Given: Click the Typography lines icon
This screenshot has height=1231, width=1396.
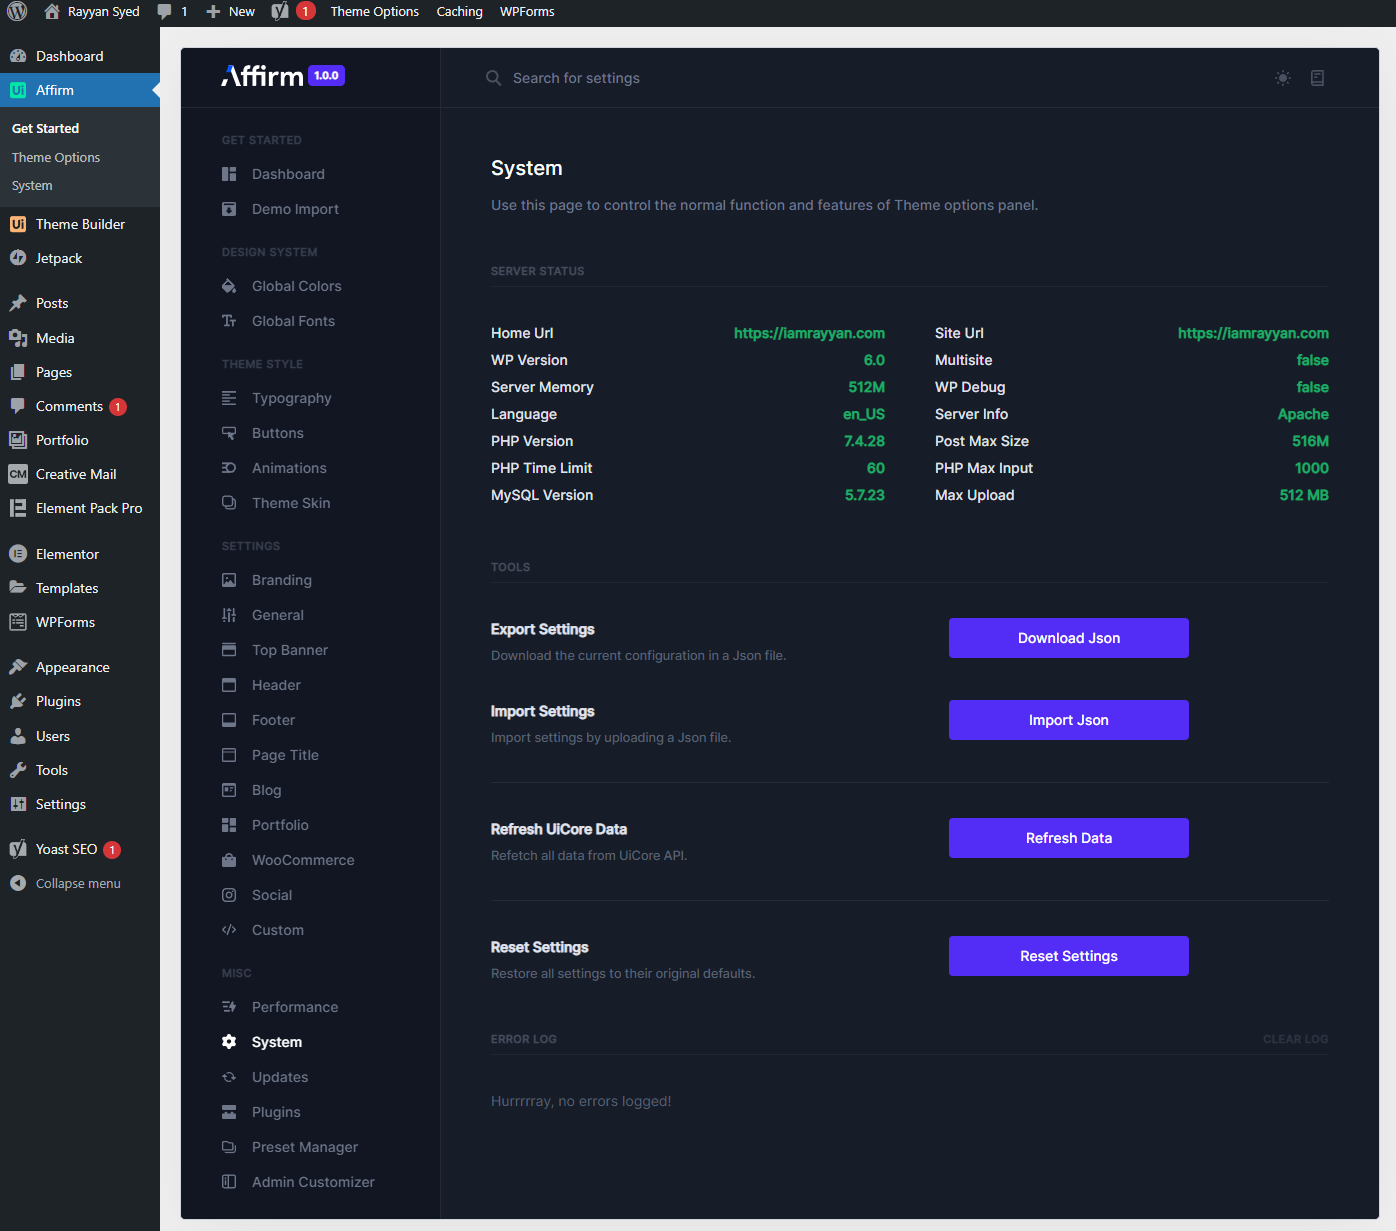Looking at the screenshot, I should [x=229, y=398].
